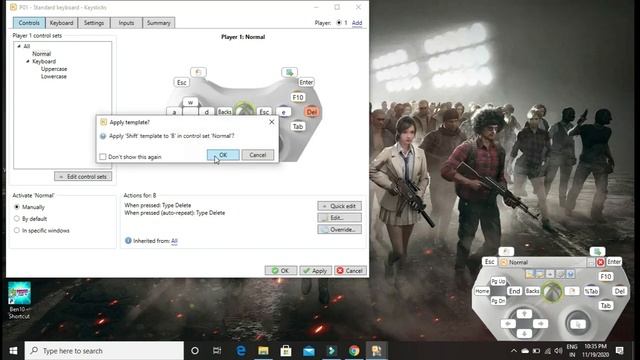Select the orange Del control in the designer

pyautogui.click(x=312, y=112)
